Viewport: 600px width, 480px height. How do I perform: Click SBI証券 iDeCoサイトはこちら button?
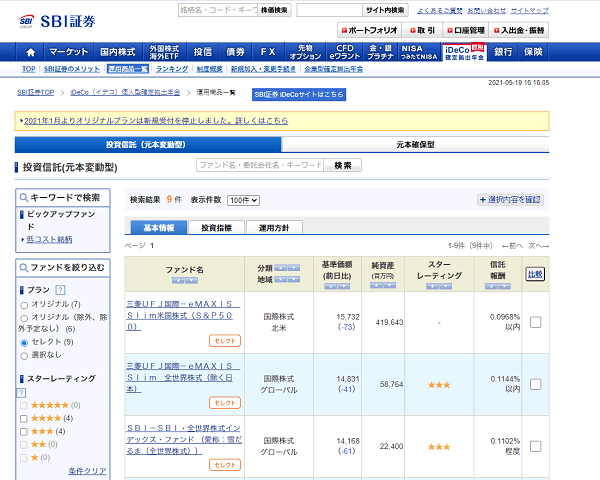coord(299,95)
